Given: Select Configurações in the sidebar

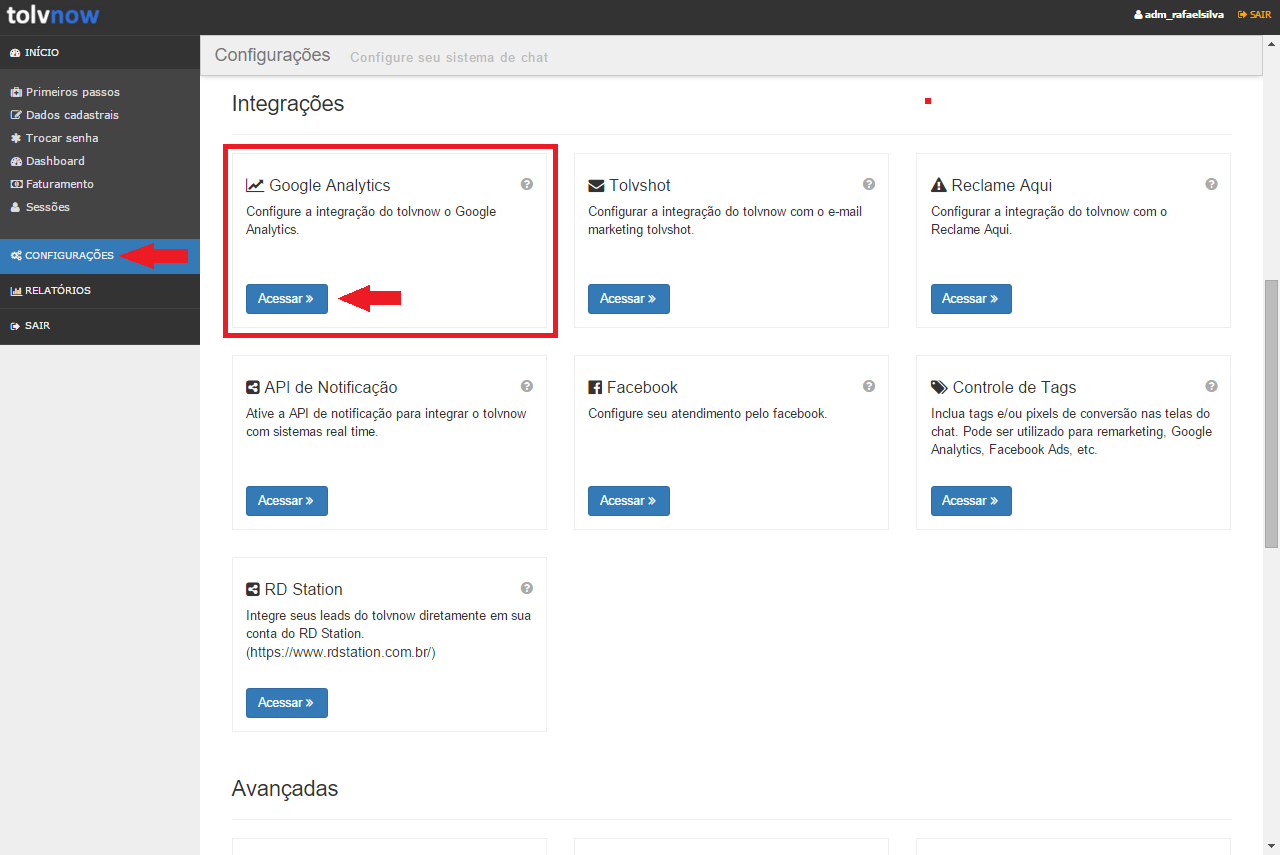Looking at the screenshot, I should pos(100,256).
